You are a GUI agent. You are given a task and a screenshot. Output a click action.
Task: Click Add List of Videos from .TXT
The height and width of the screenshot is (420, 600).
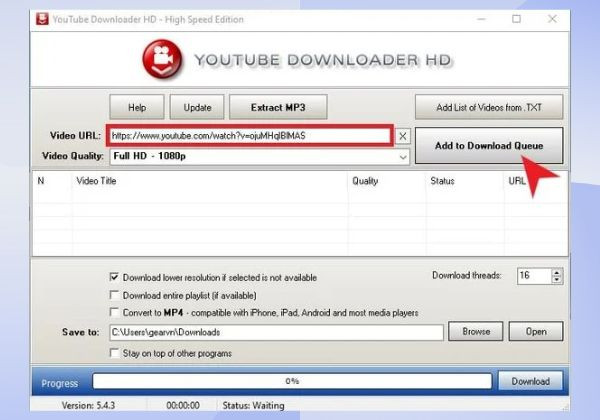[489, 107]
